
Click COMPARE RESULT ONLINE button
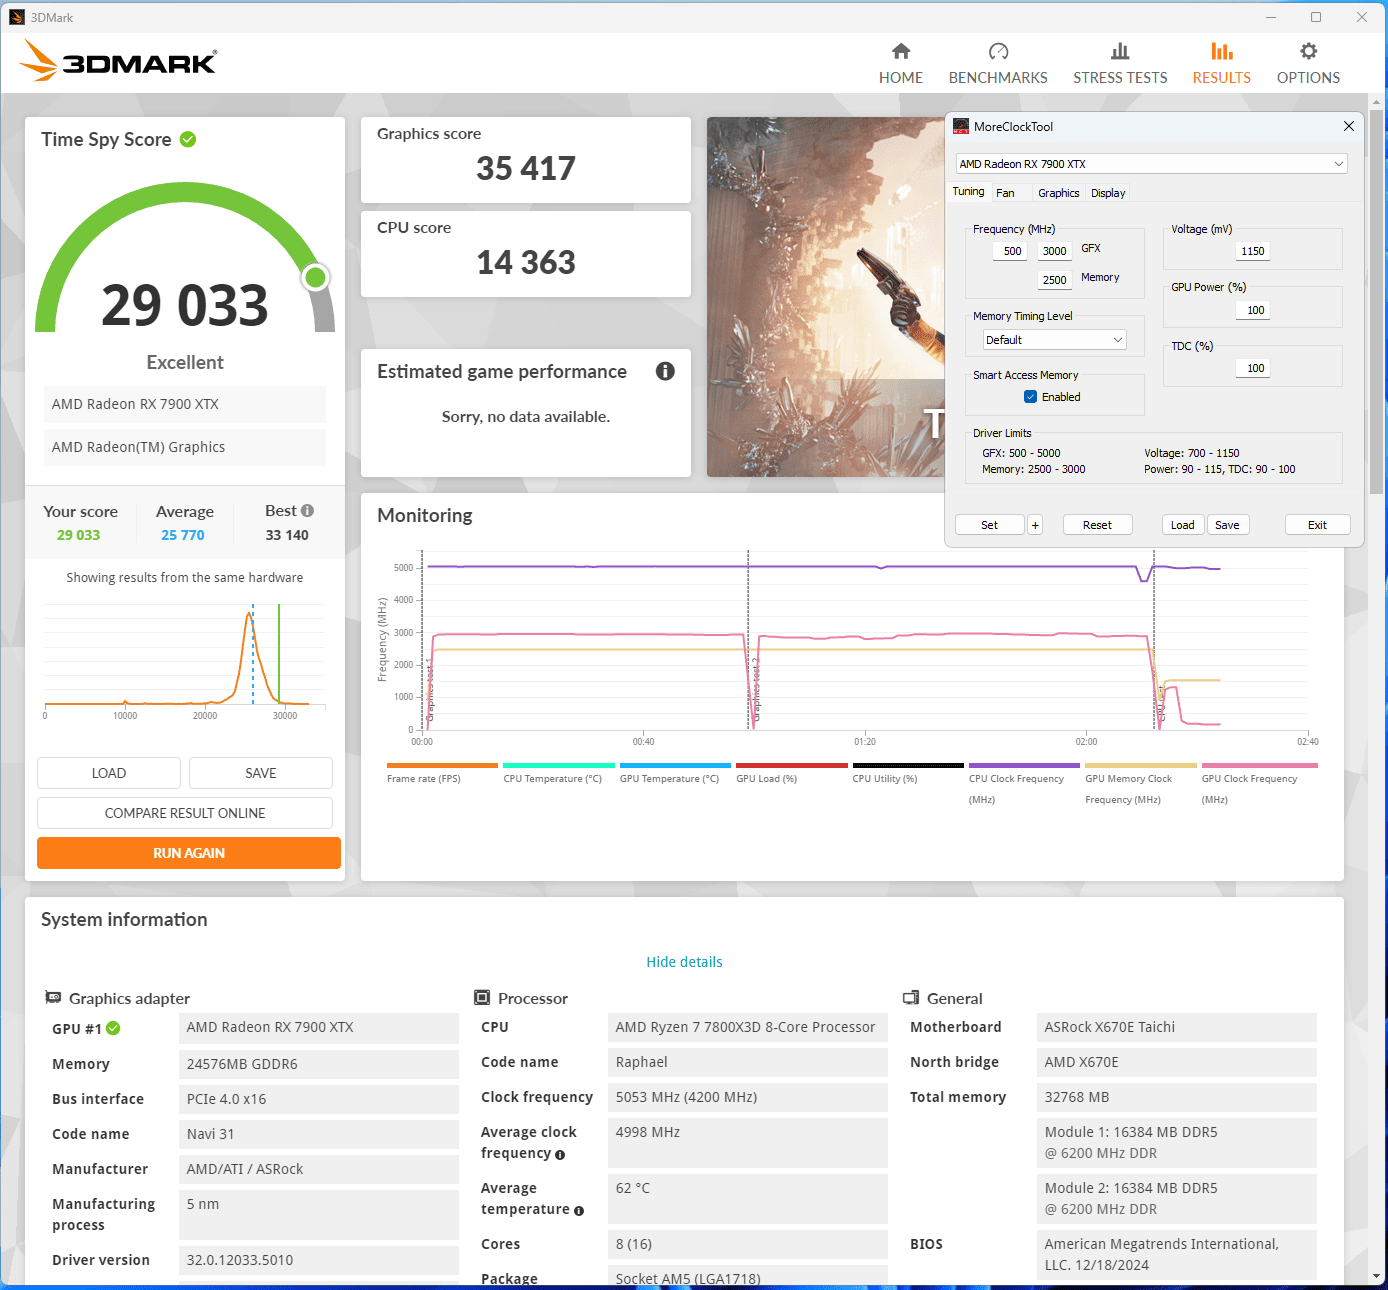185,813
